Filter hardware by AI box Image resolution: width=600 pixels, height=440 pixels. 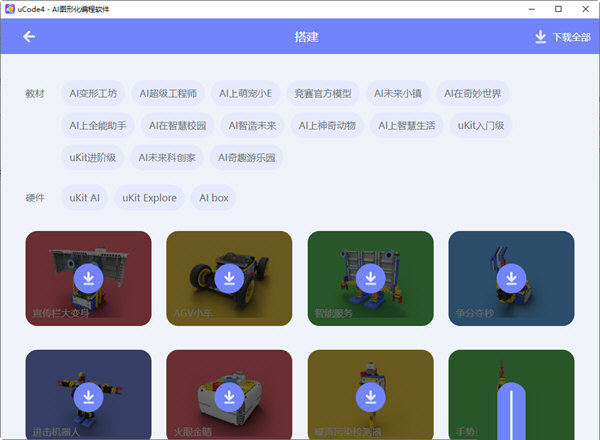[214, 198]
